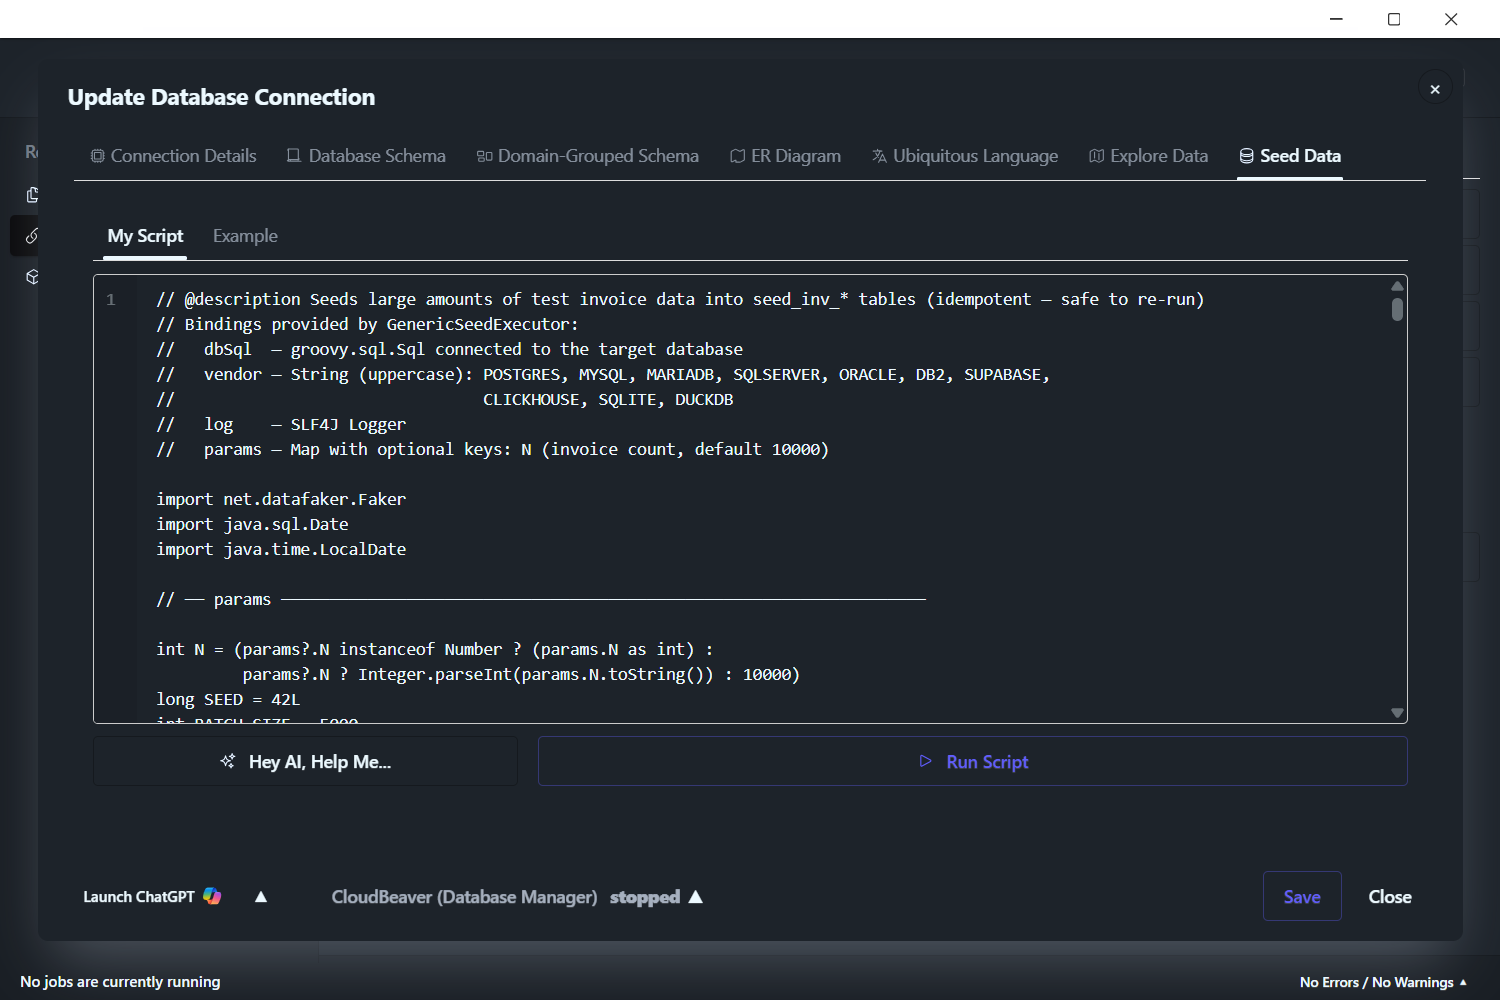
Task: Click the book icon on Database Schema tab
Action: pos(294,155)
